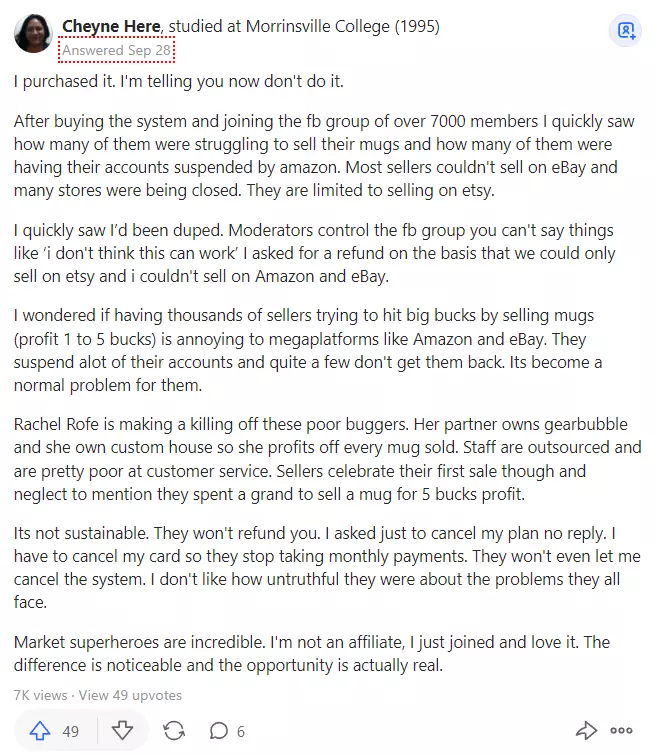The height and width of the screenshot is (755, 657).
Task: Click the paragraph about Market superheroes
Action: coord(312,653)
